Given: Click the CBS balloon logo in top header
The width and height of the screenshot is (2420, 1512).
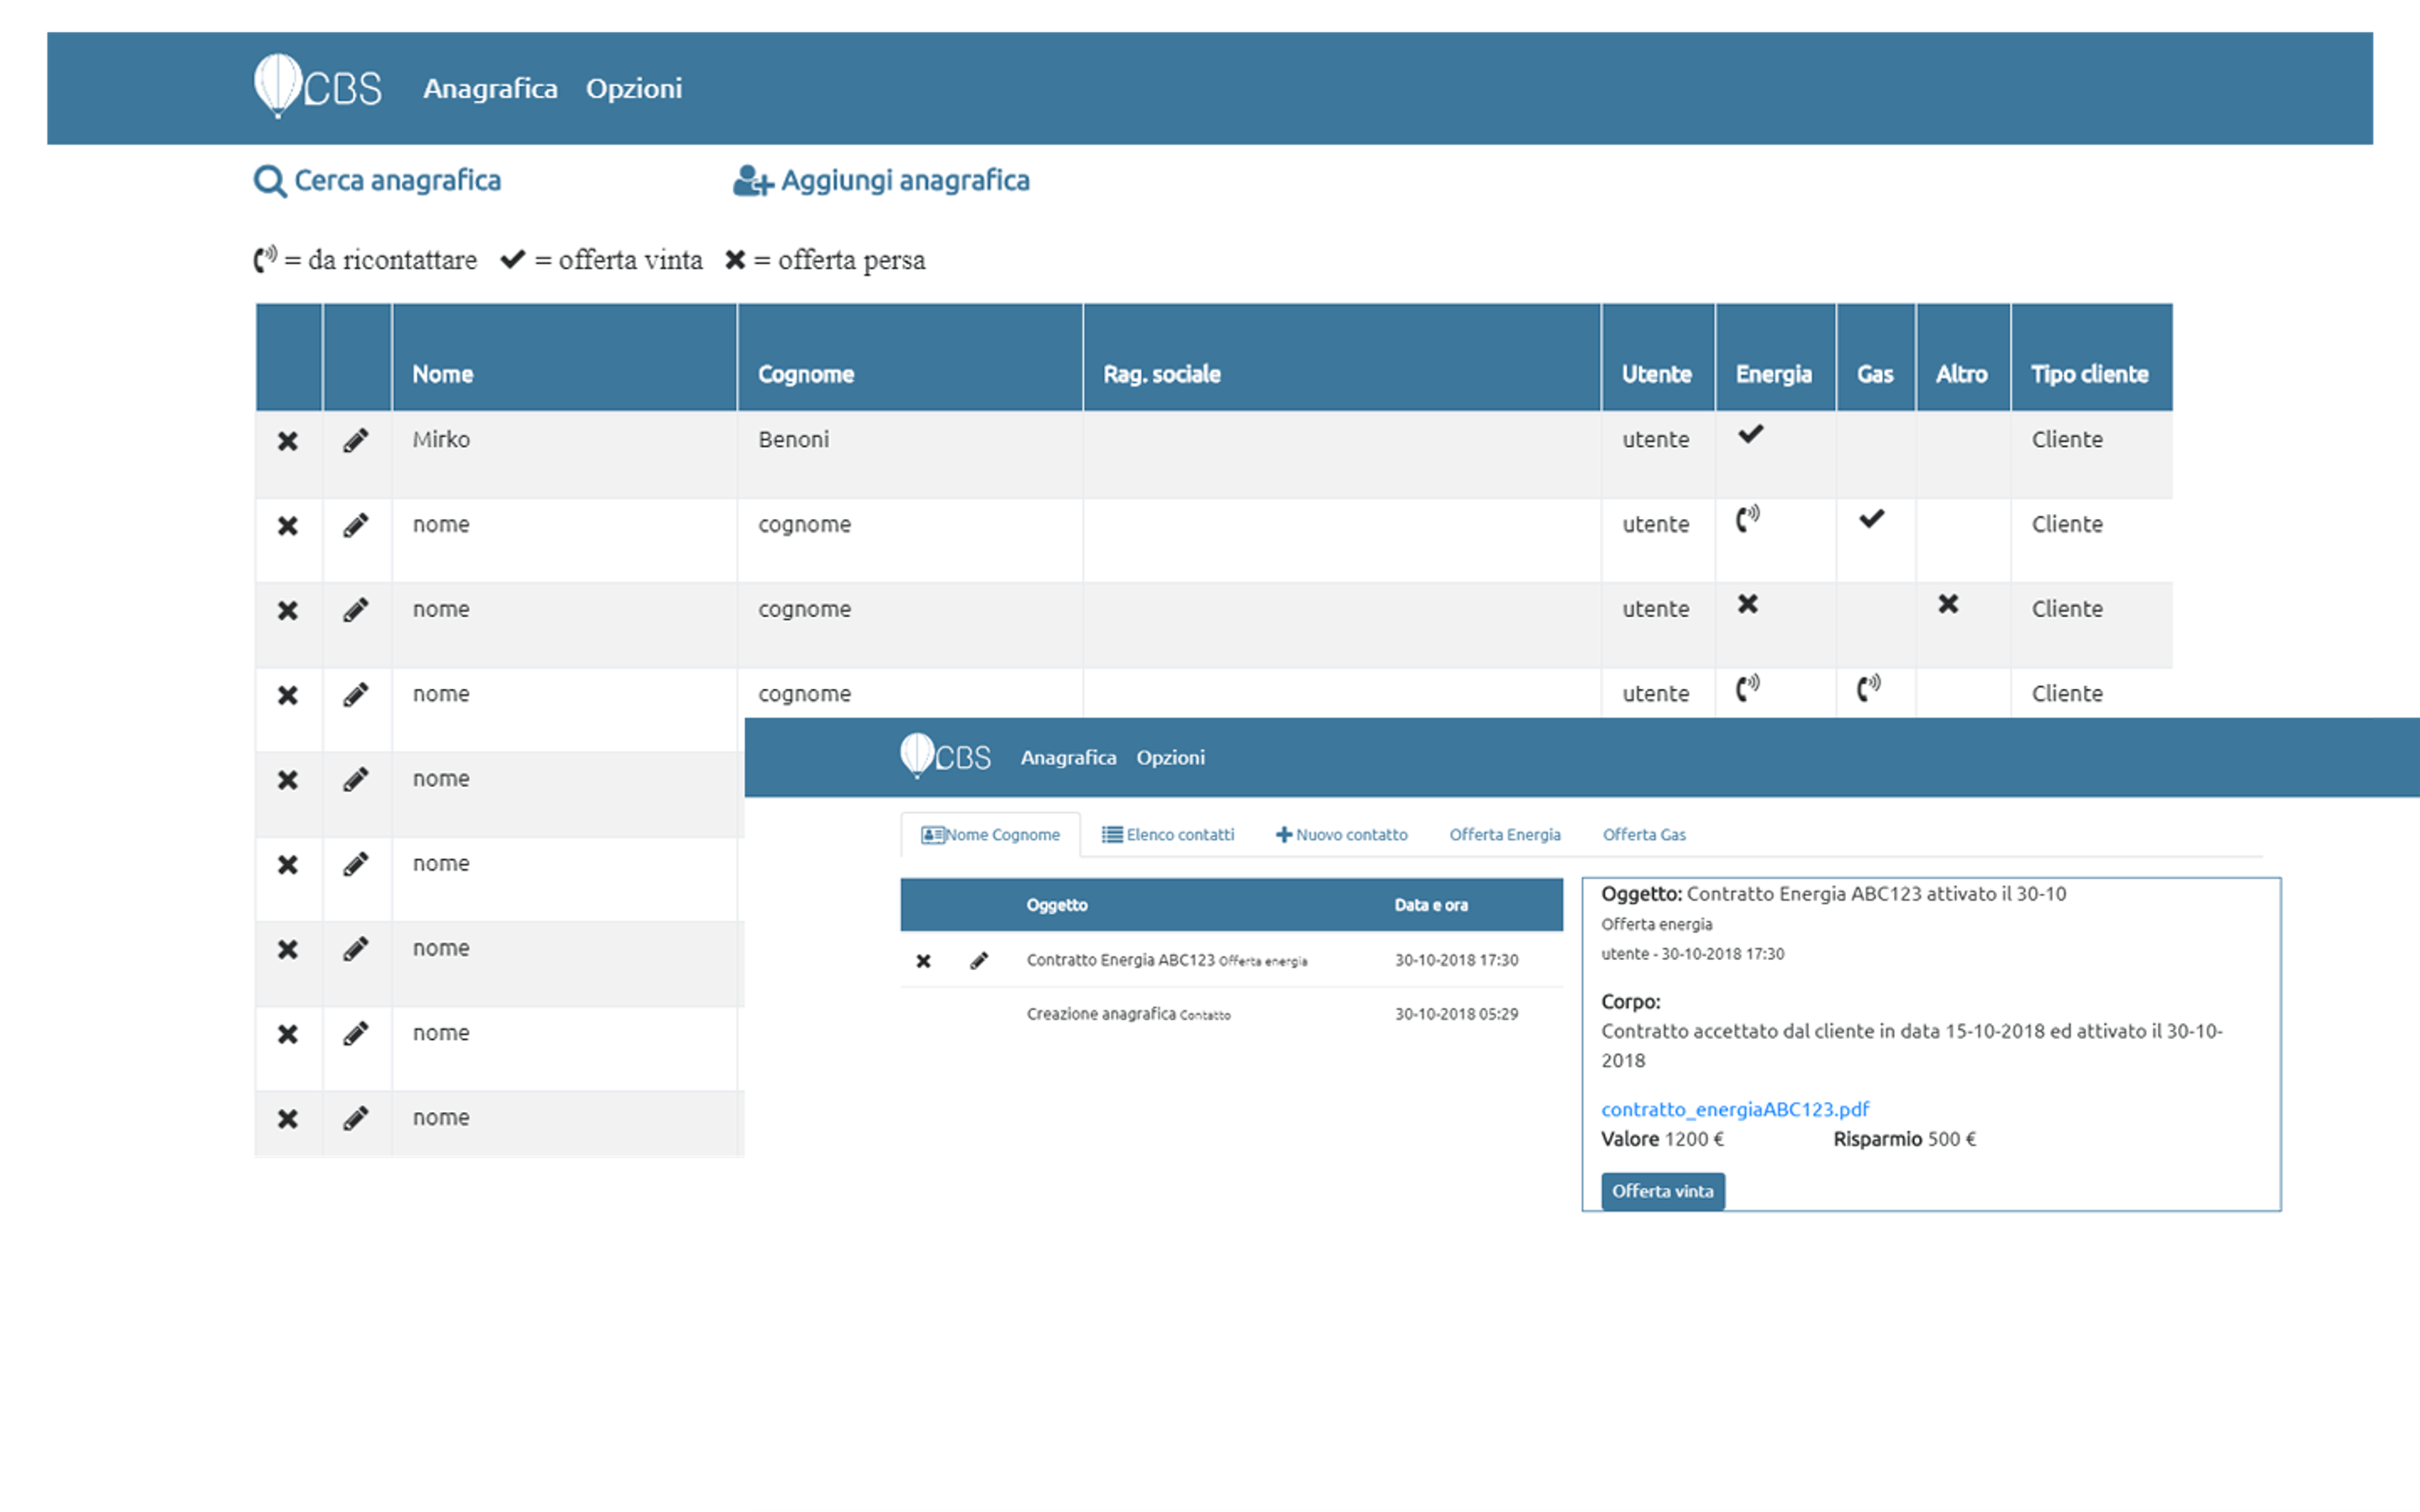Looking at the screenshot, I should 318,87.
